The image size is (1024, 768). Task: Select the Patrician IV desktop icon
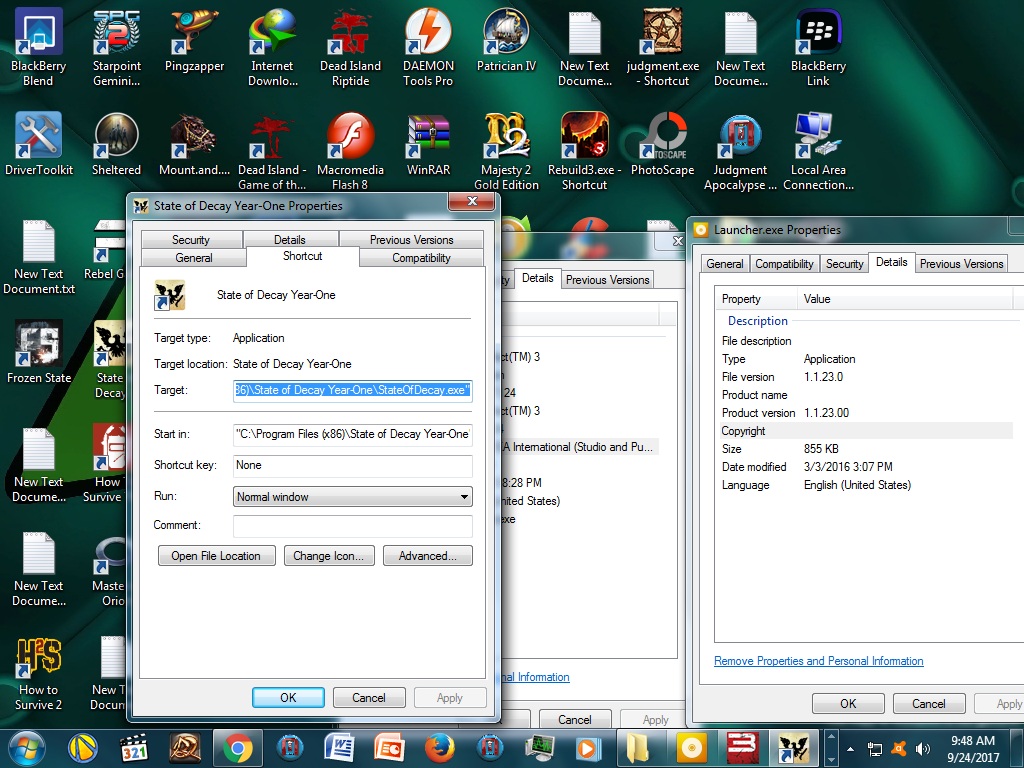click(x=506, y=40)
